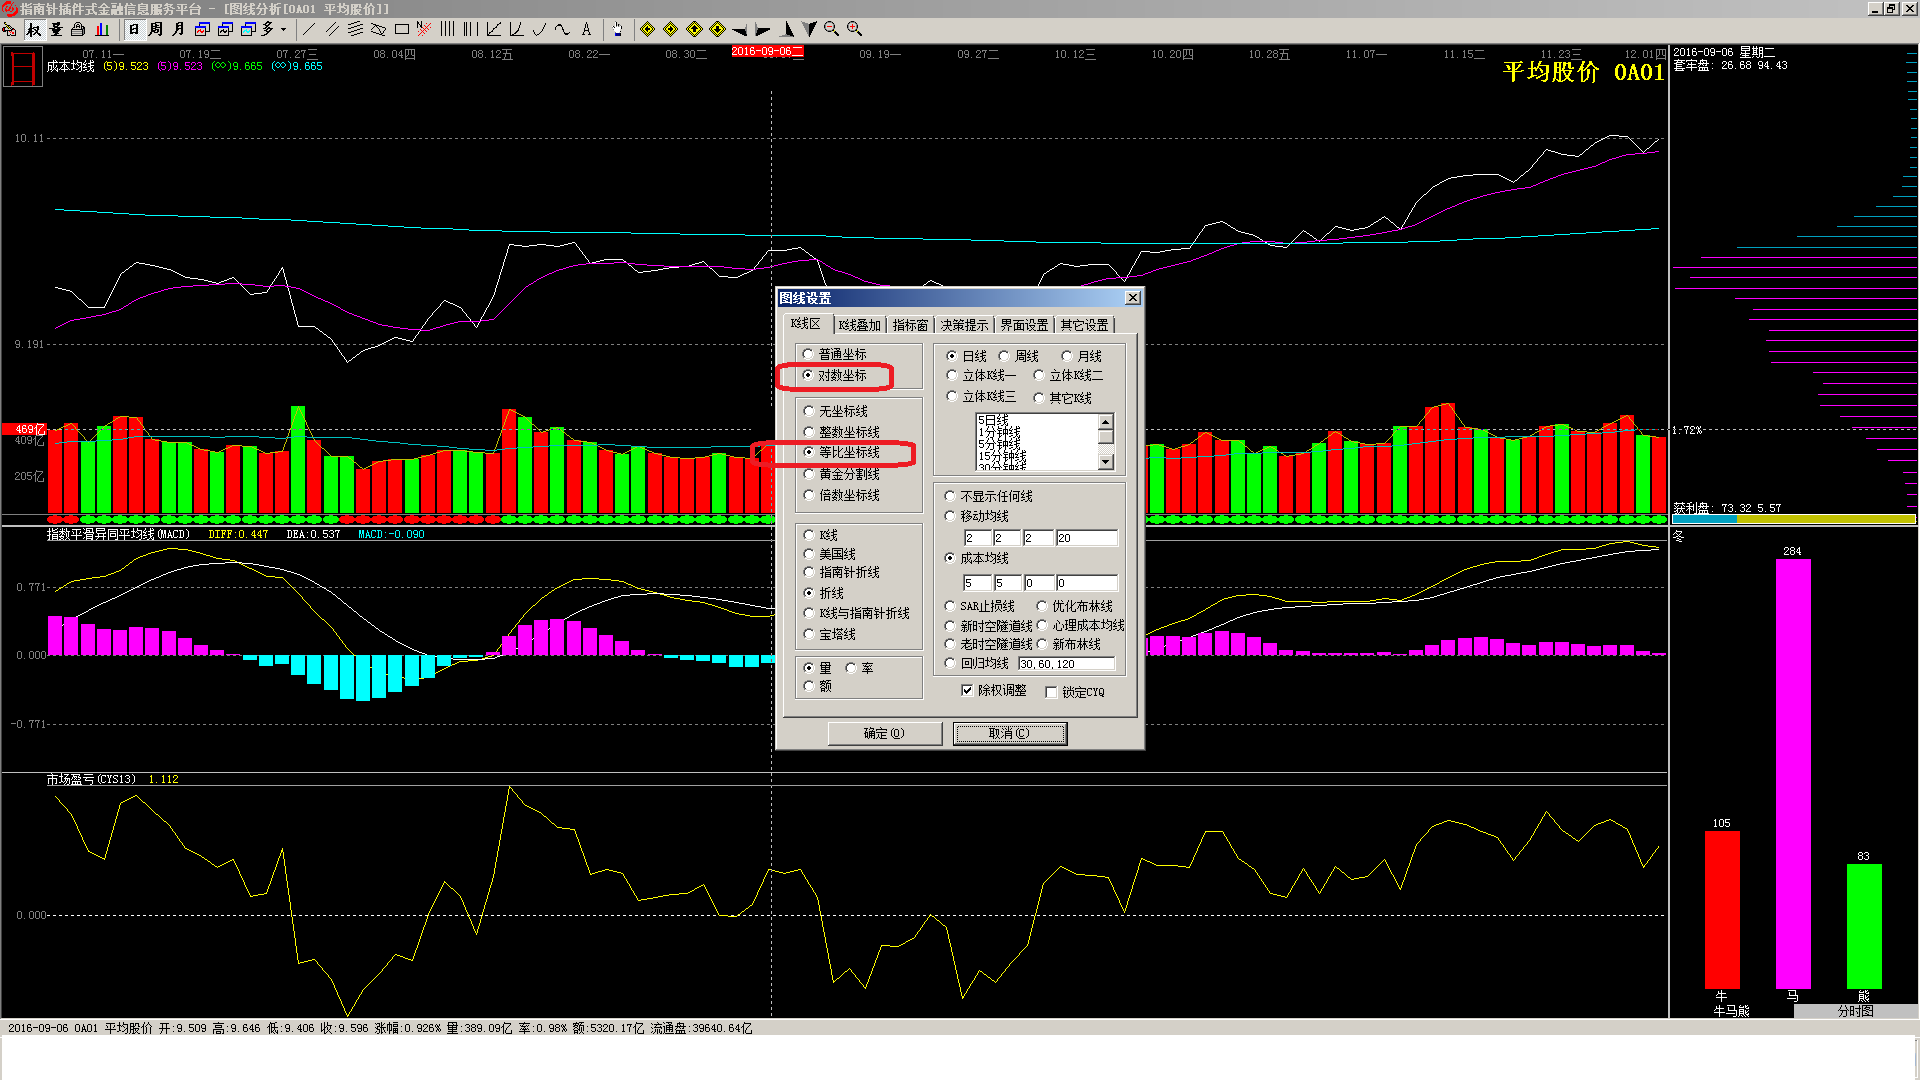Toggle the 除权调整 checkbox
The width and height of the screenshot is (1920, 1080).
click(x=967, y=690)
